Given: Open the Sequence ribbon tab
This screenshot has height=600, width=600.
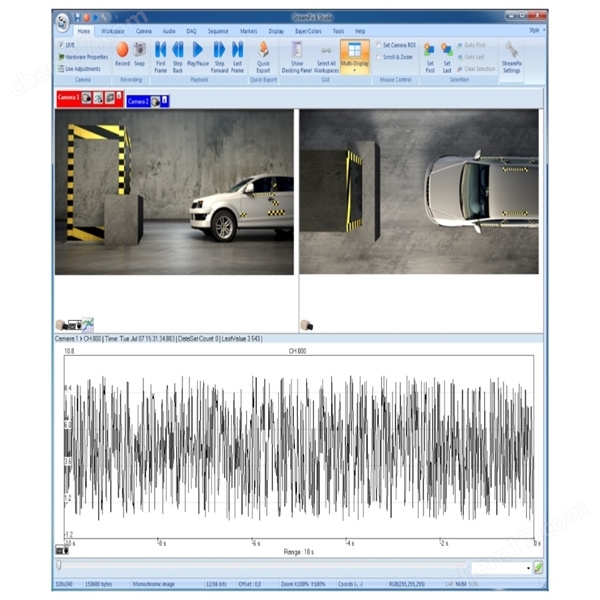Looking at the screenshot, I should [218, 31].
